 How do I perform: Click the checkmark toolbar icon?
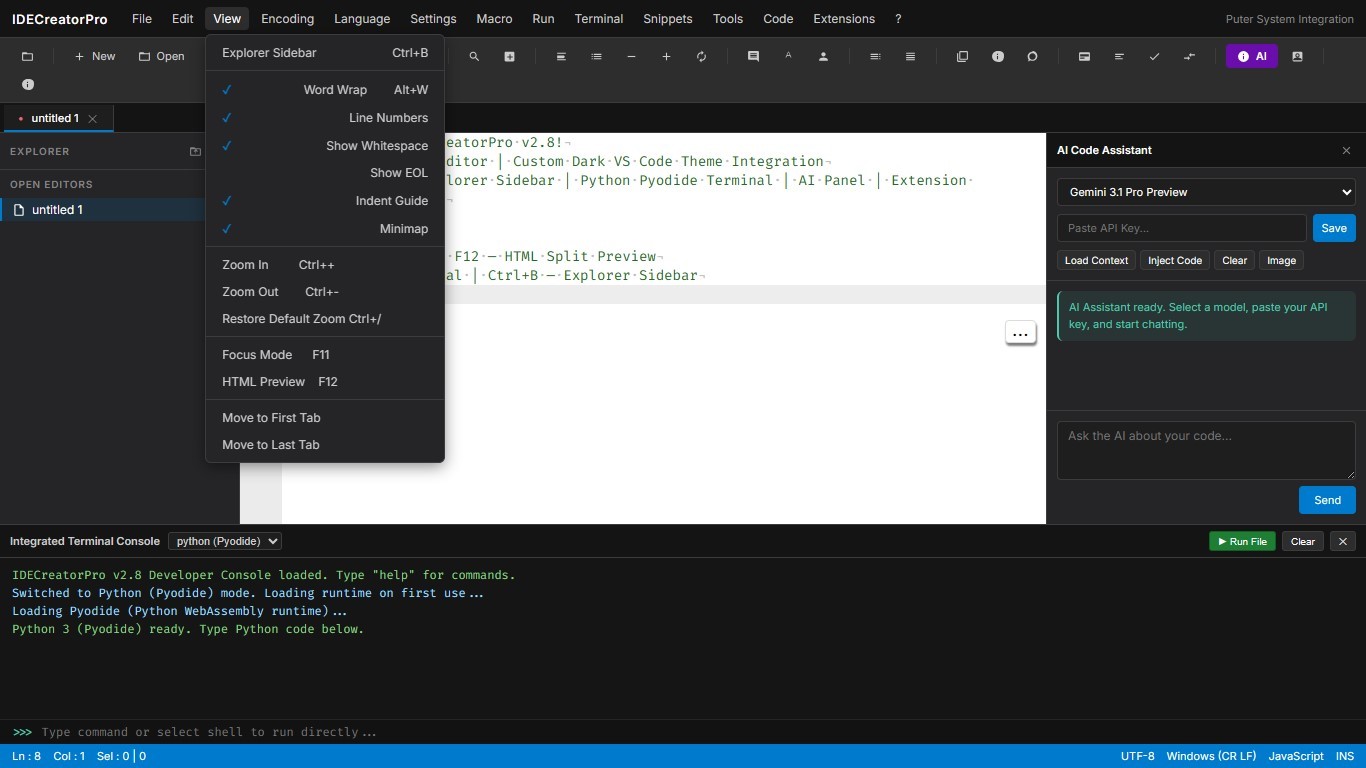(1154, 56)
